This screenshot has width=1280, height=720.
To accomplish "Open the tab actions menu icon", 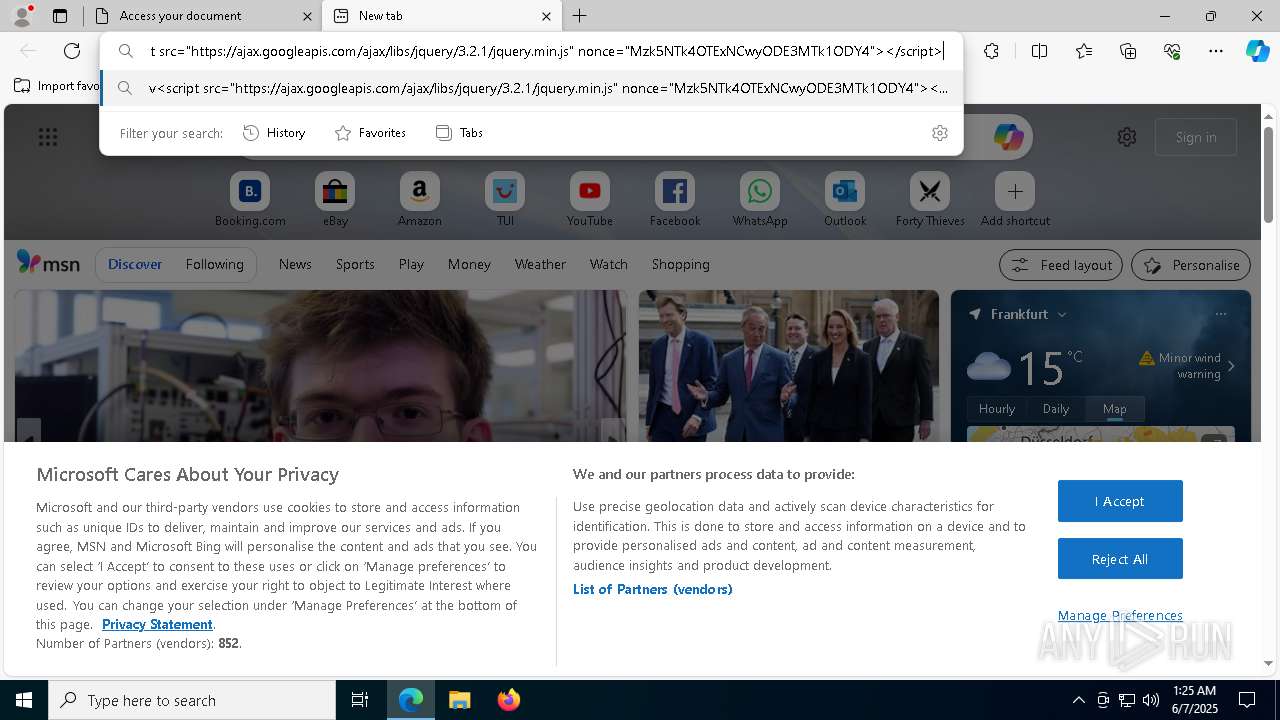I will (x=60, y=16).
